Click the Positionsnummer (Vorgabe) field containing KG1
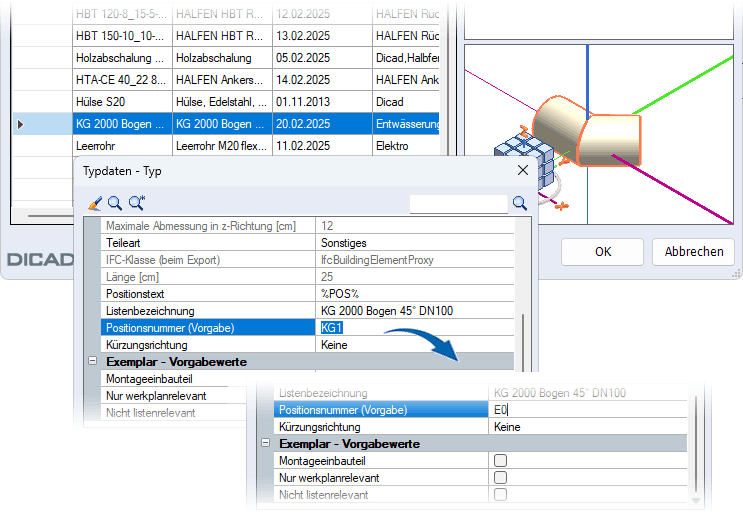Screen dimensions: 743x515 415,327
